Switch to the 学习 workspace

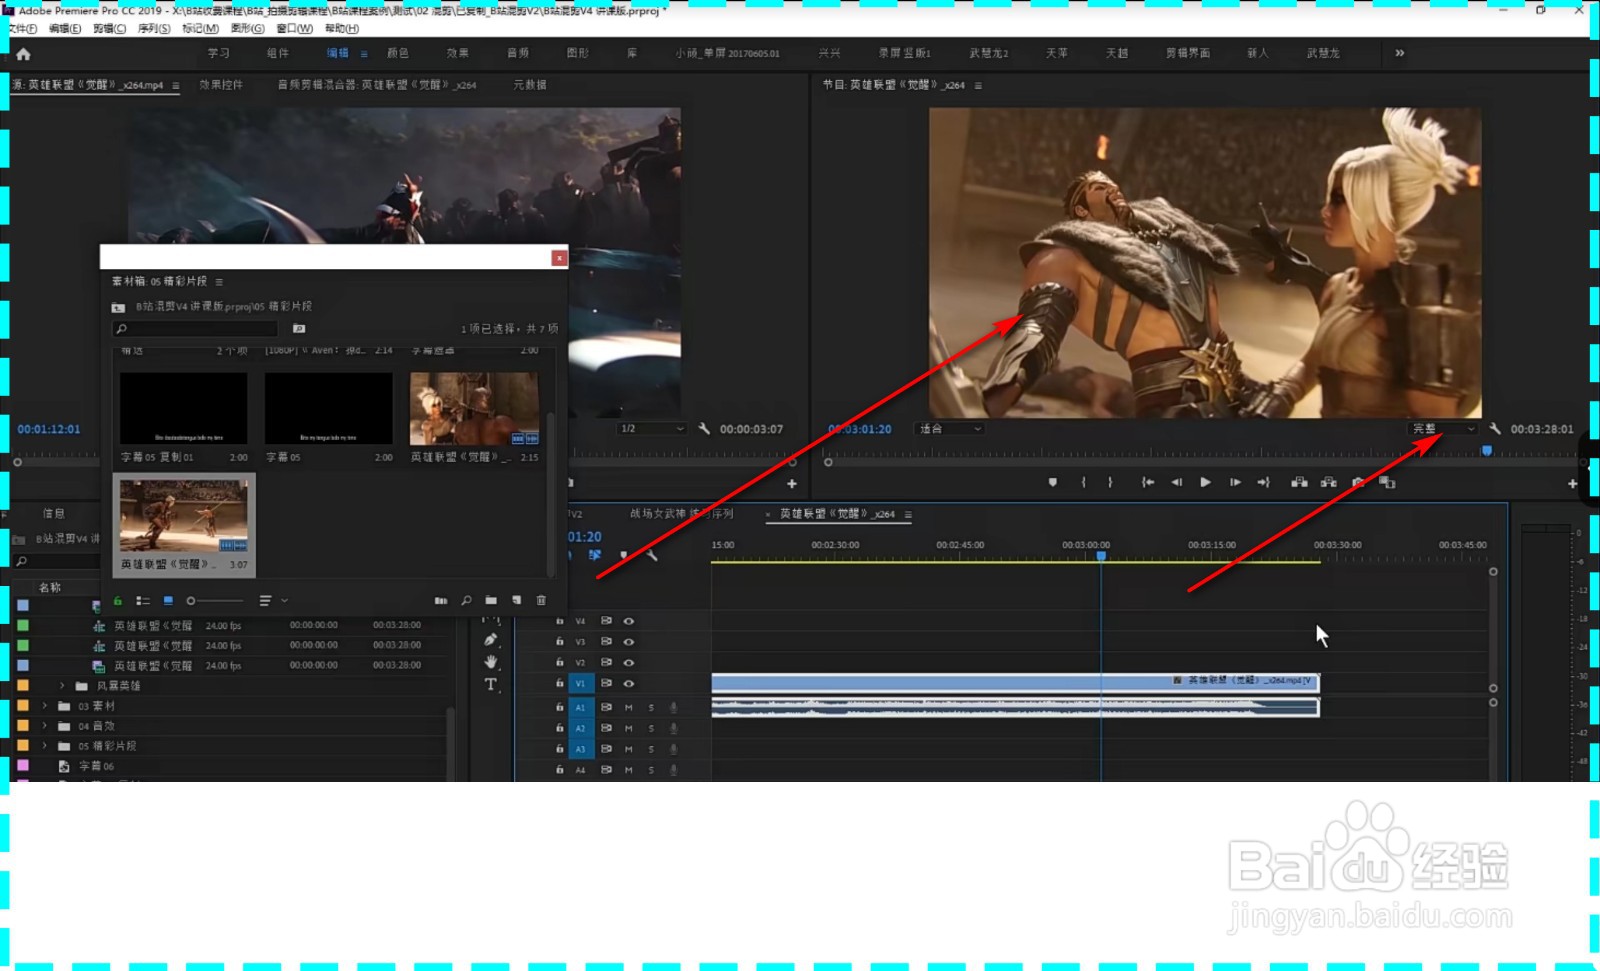coord(219,53)
